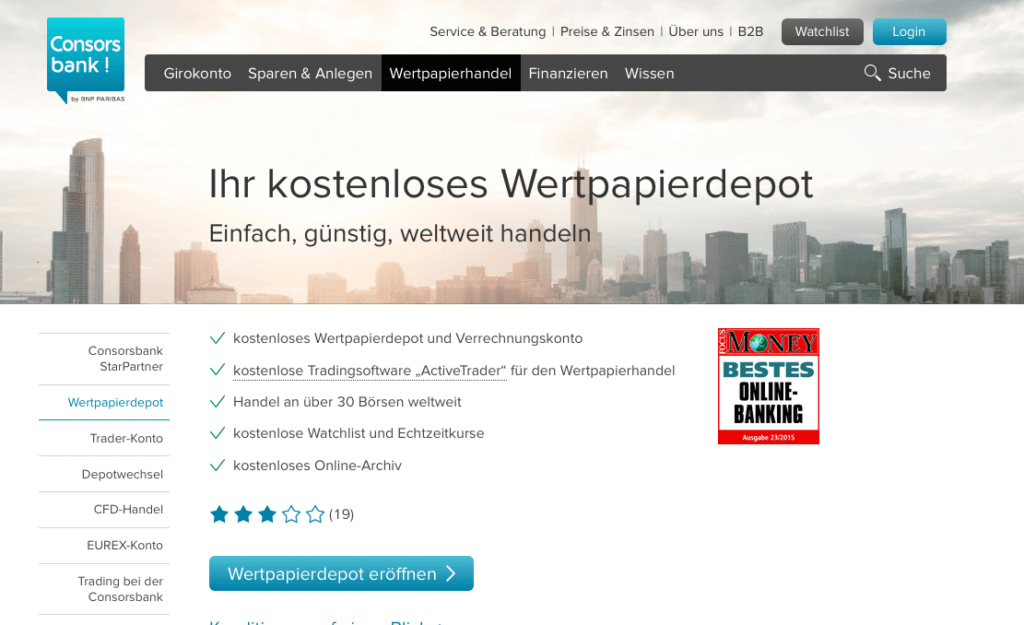
Task: Open the B2B link
Action: pos(750,31)
